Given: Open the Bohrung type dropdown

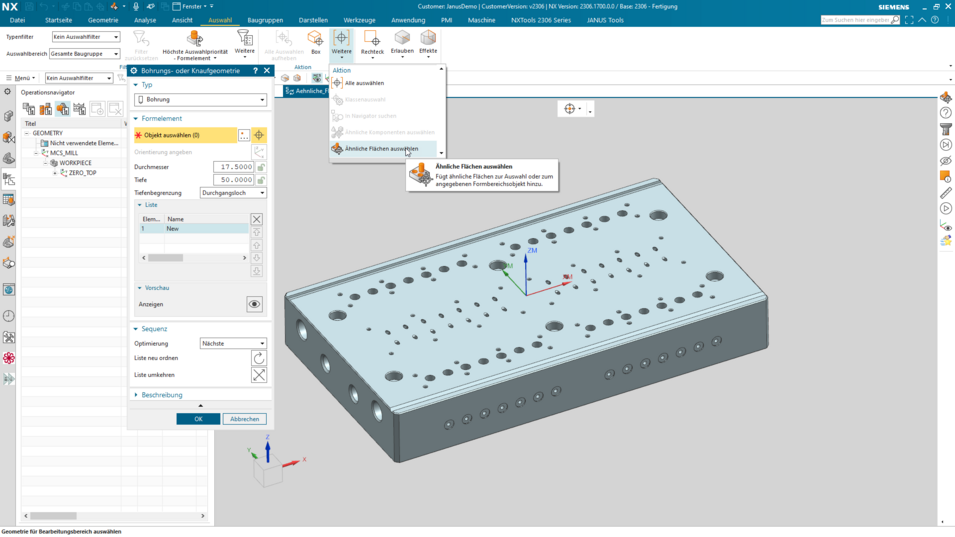Looking at the screenshot, I should 200,99.
